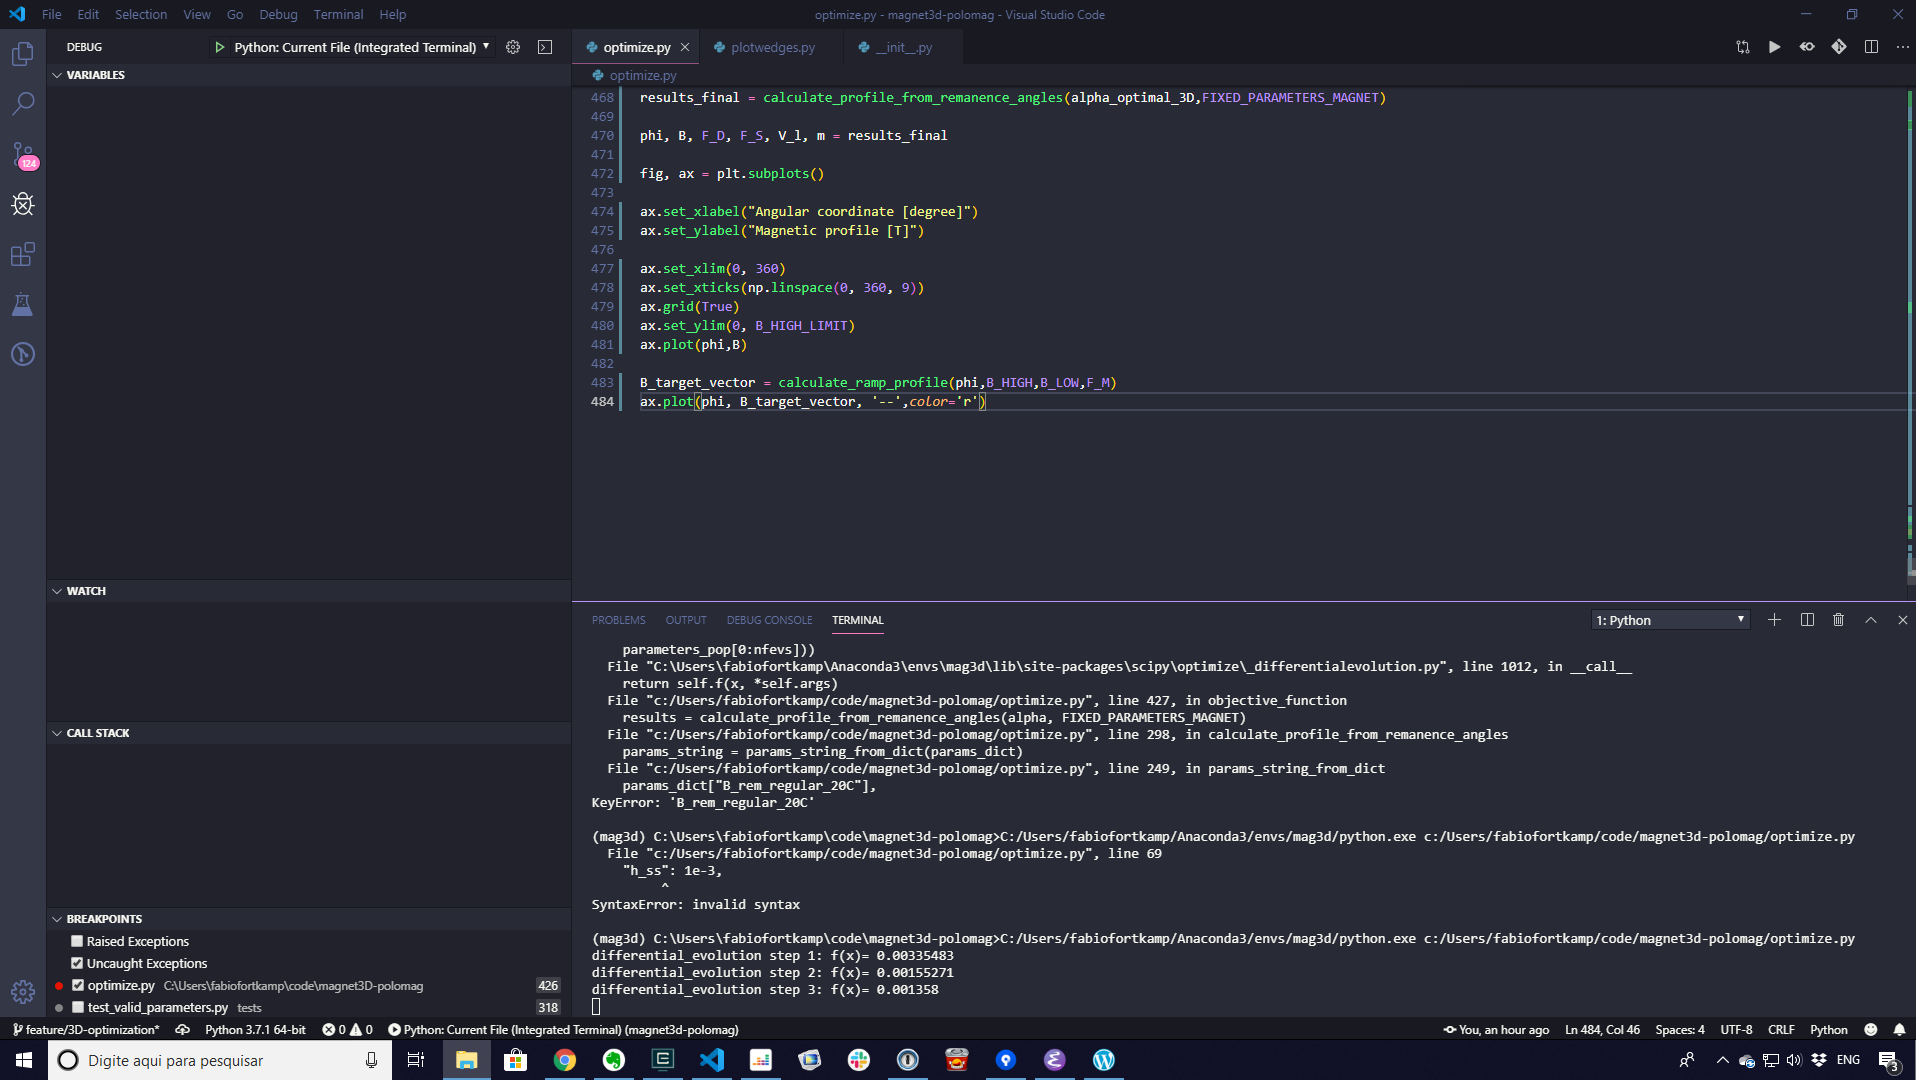
Task: Open launch.json debug configuration gear
Action: [x=513, y=47]
